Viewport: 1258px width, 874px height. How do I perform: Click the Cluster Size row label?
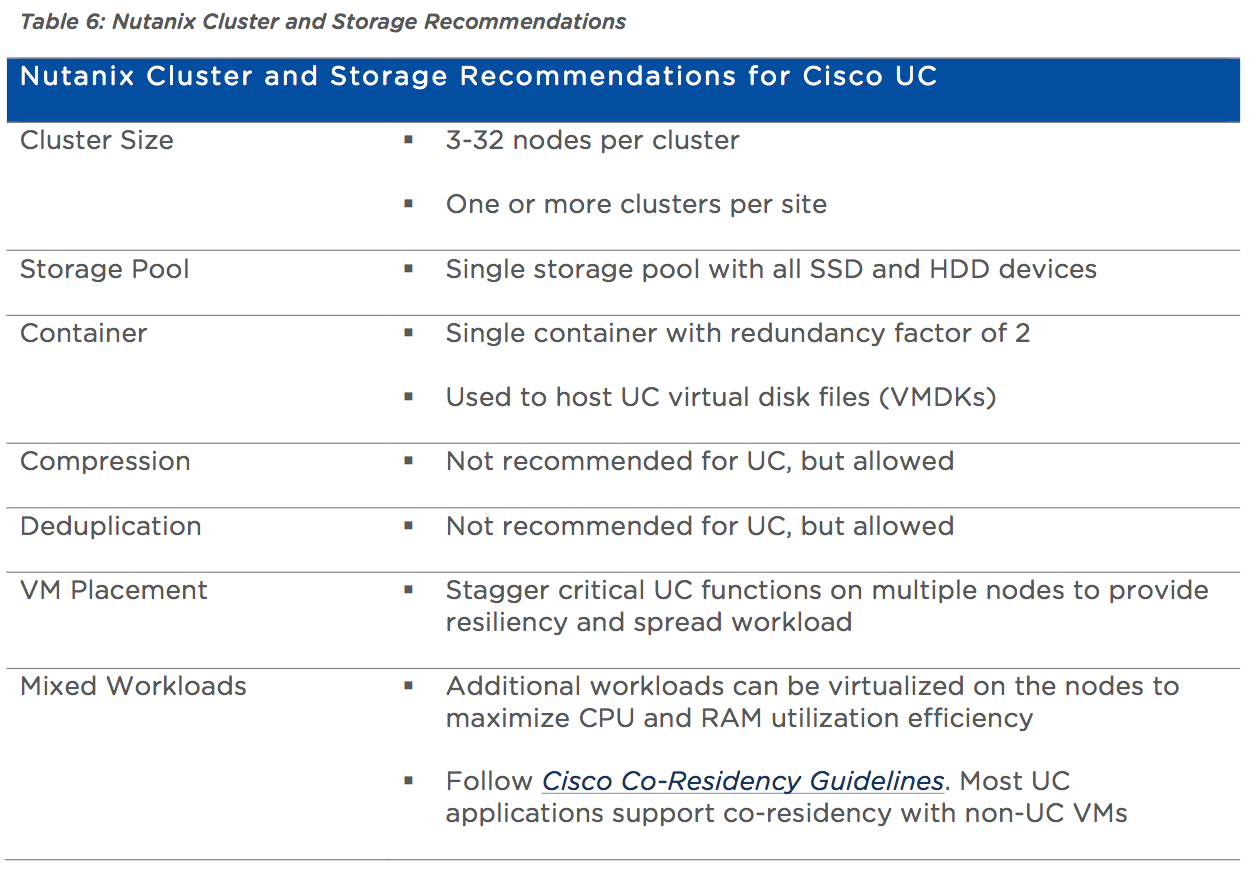pos(97,140)
